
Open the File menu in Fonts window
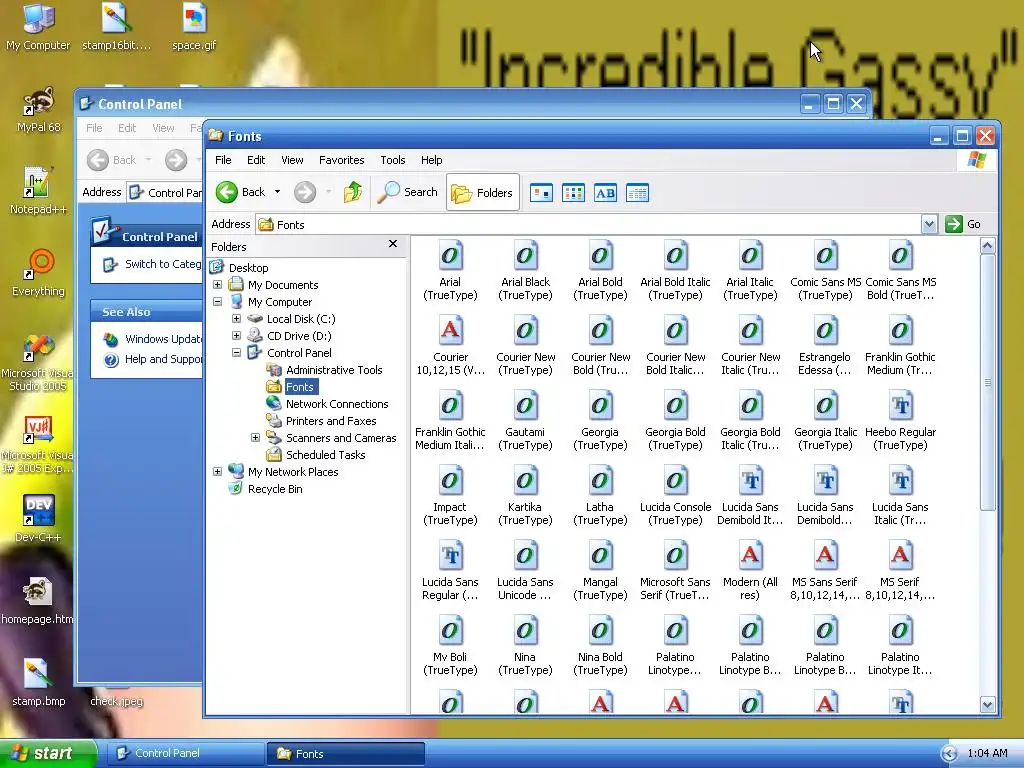(223, 160)
